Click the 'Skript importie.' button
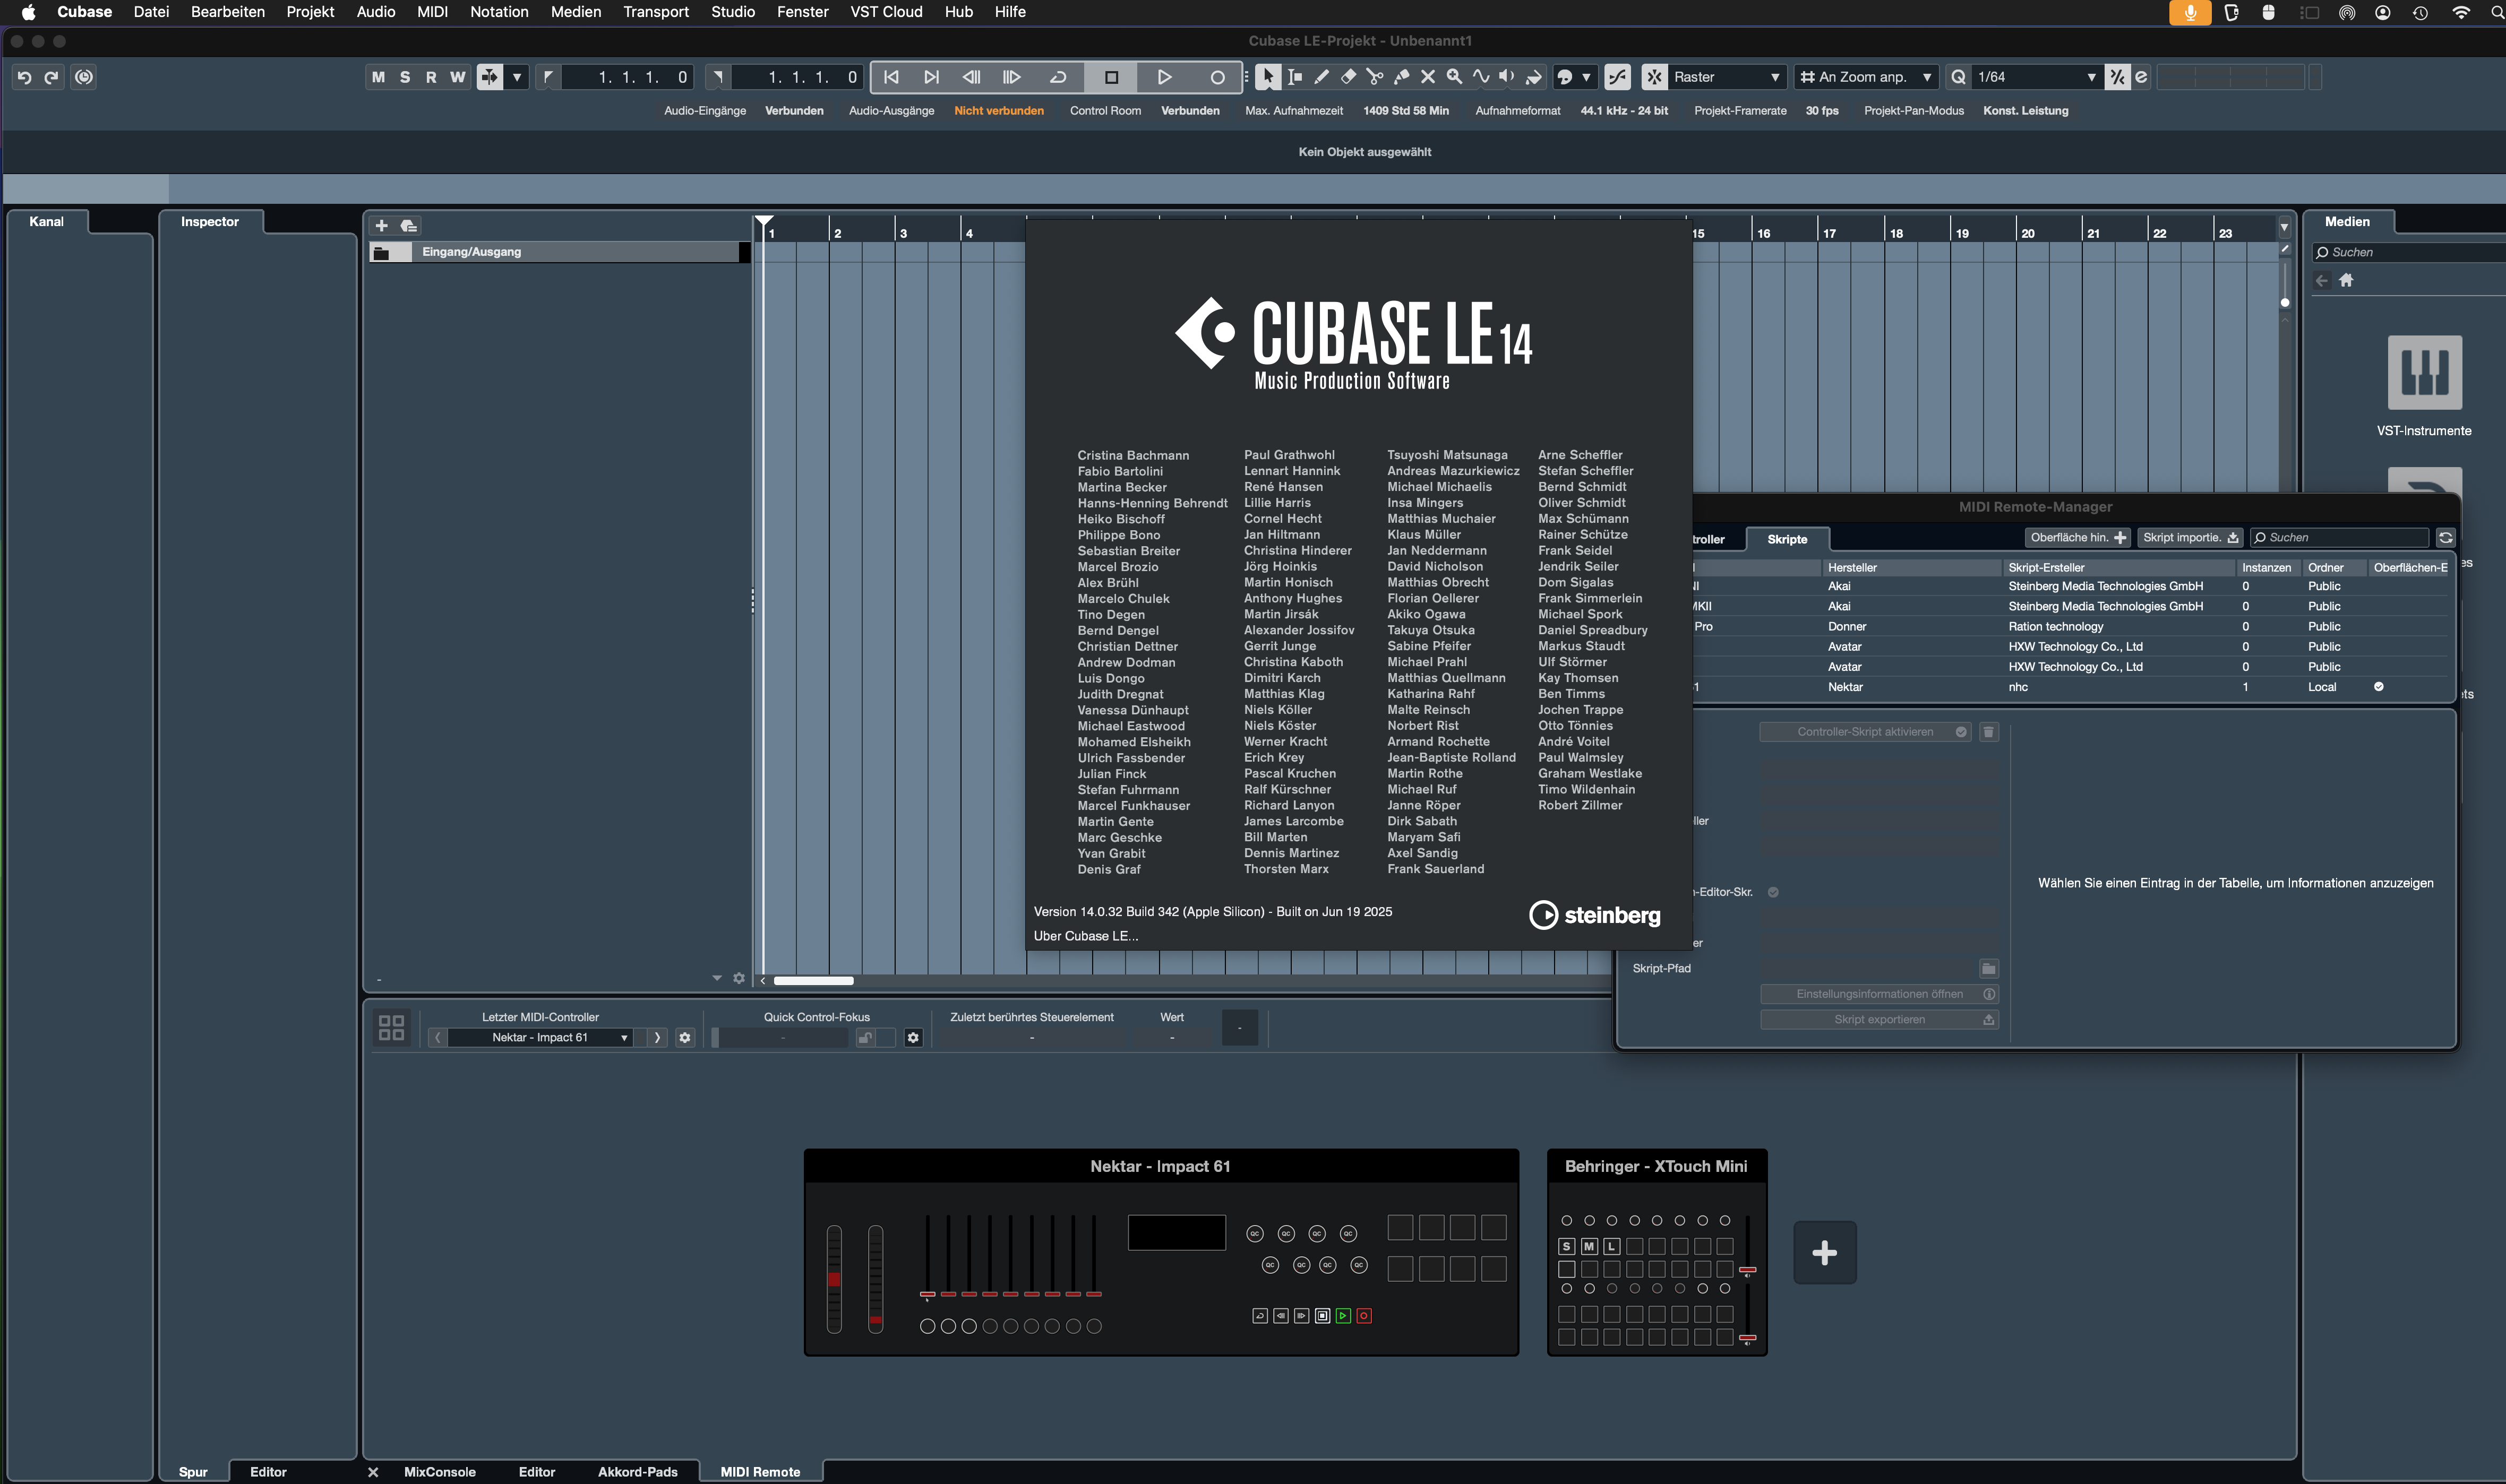 click(2190, 538)
